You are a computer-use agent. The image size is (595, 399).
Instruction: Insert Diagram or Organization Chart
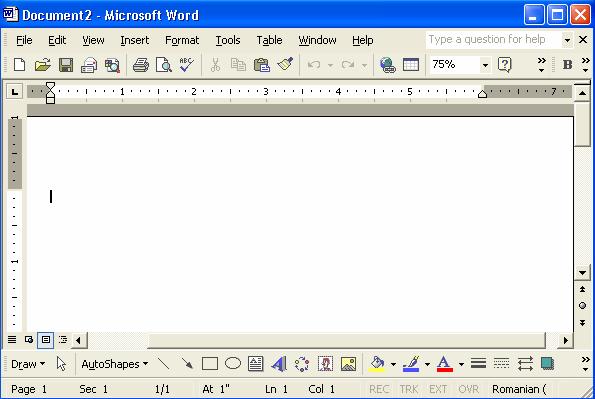302,364
